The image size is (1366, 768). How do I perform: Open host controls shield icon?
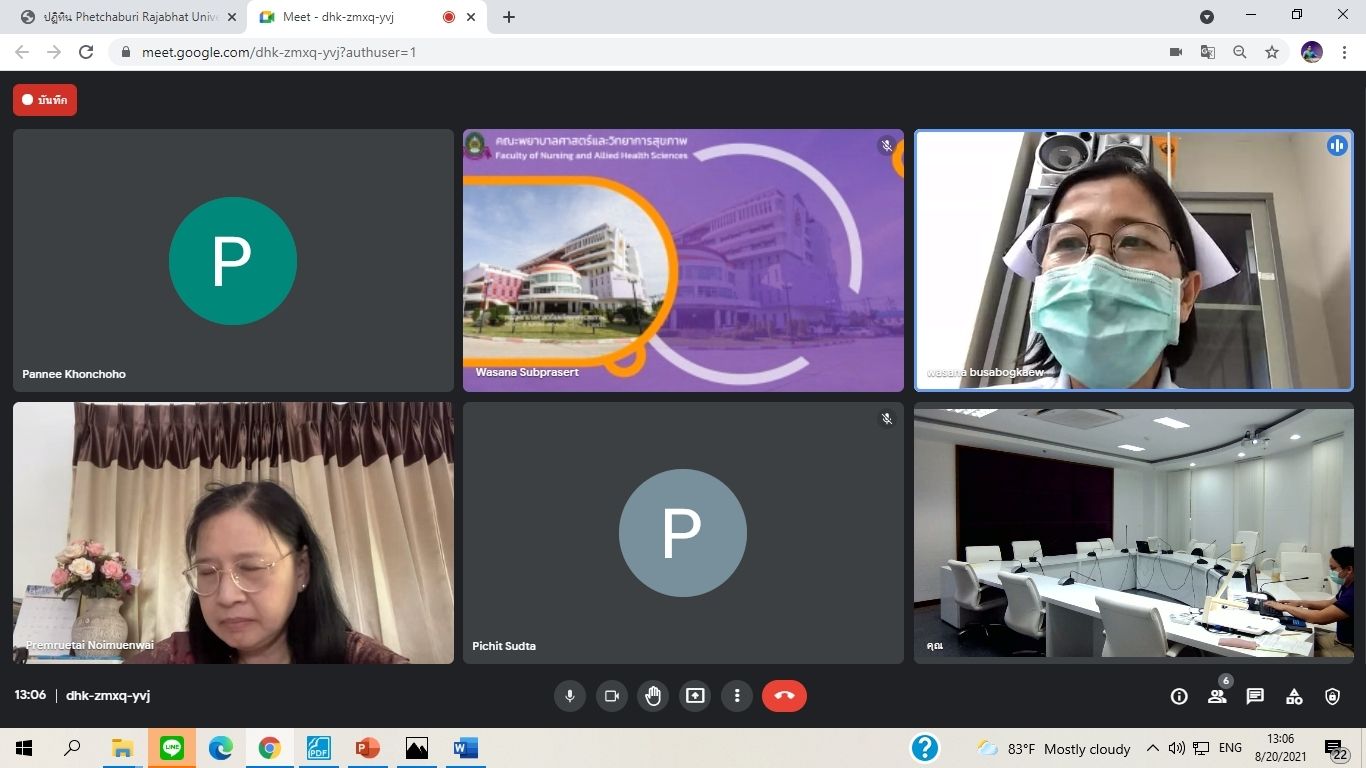tap(1332, 697)
